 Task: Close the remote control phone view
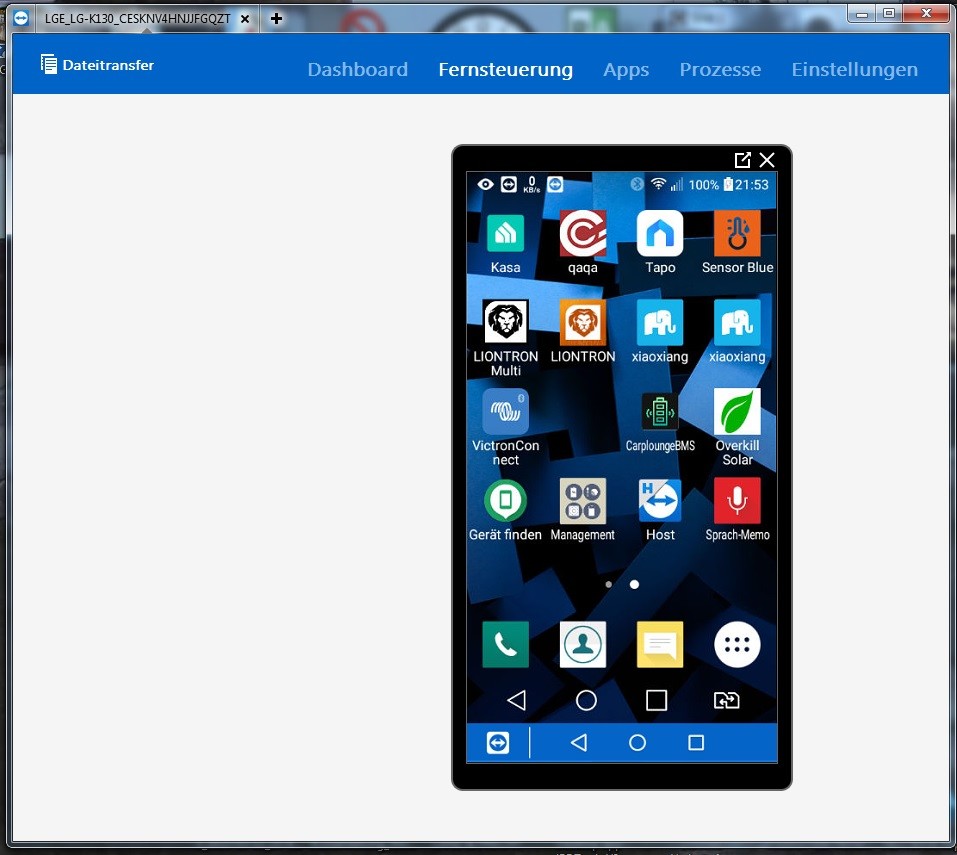coord(767,160)
